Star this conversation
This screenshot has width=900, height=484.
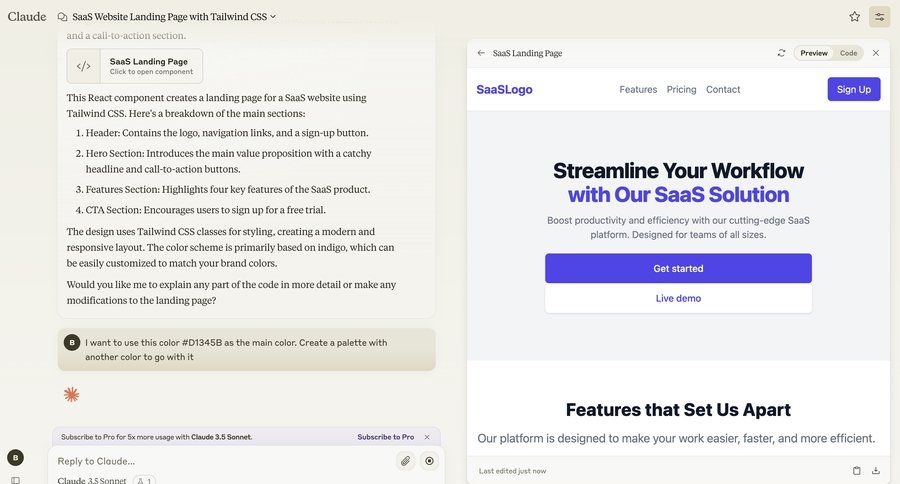point(855,17)
